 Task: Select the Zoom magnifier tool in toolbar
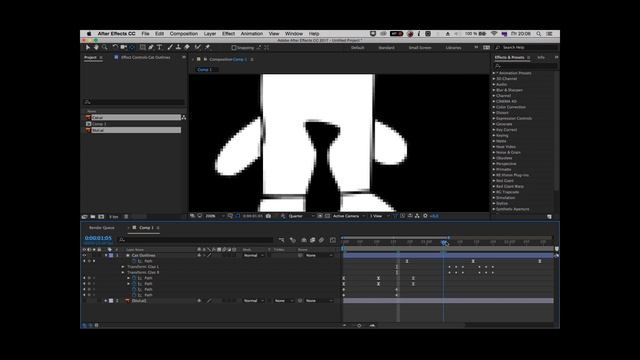pyautogui.click(x=105, y=48)
